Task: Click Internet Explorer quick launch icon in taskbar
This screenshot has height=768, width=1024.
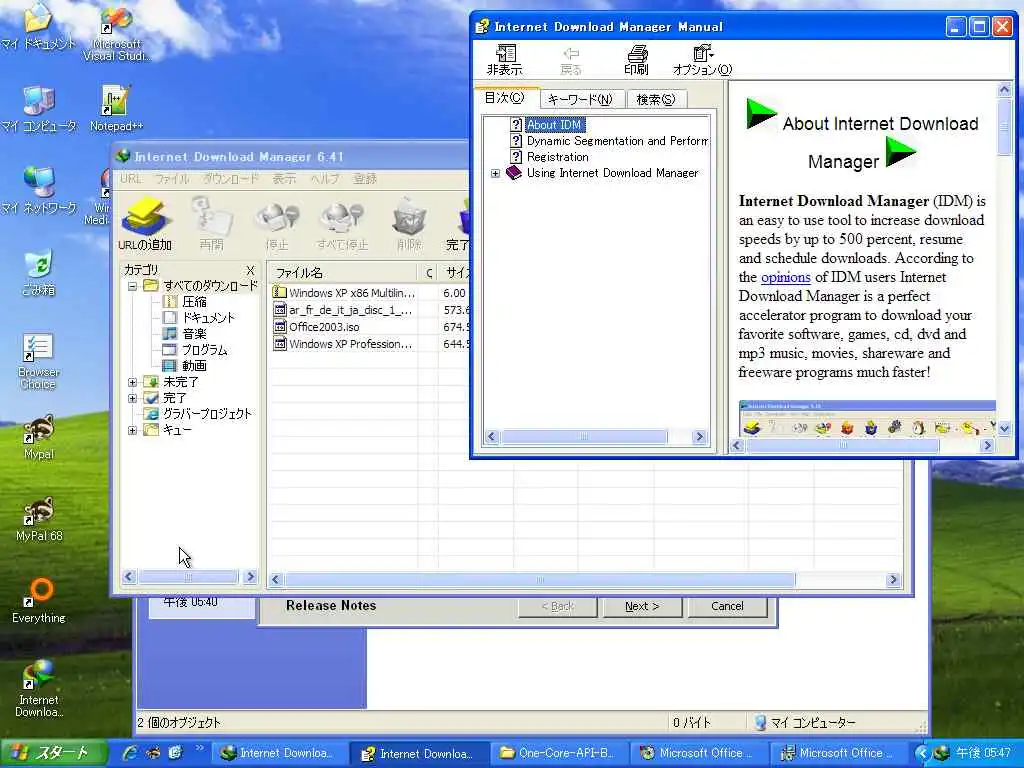Action: click(130, 752)
